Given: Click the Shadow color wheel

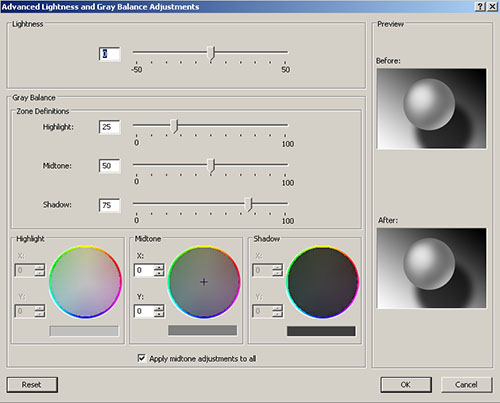Looking at the screenshot, I should (x=322, y=282).
